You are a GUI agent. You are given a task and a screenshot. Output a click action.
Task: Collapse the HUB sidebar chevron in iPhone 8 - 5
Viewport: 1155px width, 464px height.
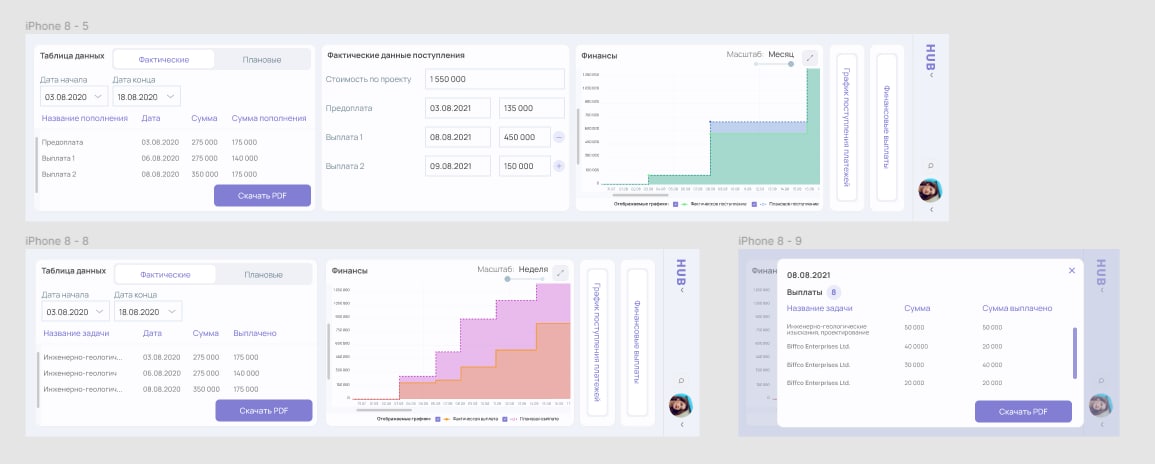pos(931,74)
